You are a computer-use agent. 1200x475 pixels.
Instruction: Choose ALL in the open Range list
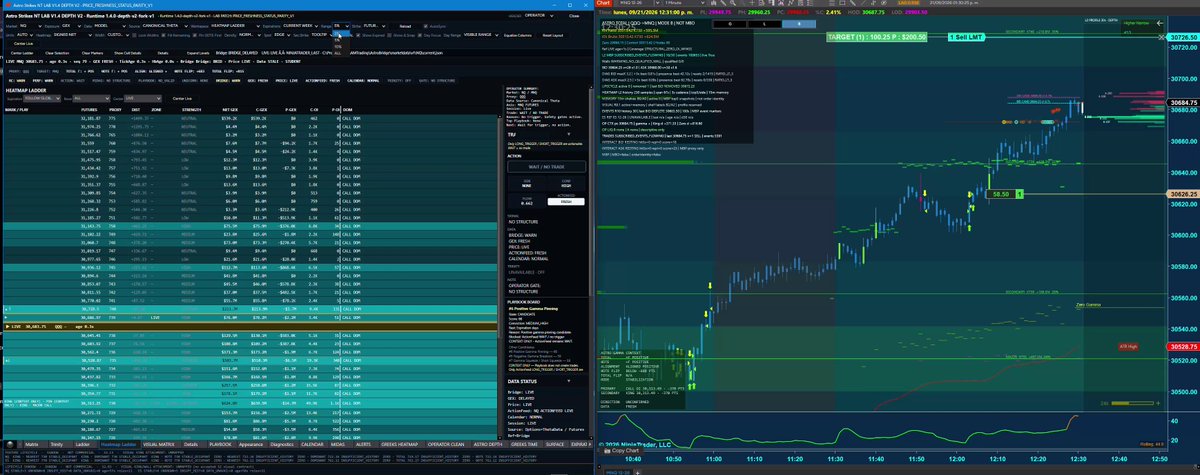pos(340,53)
